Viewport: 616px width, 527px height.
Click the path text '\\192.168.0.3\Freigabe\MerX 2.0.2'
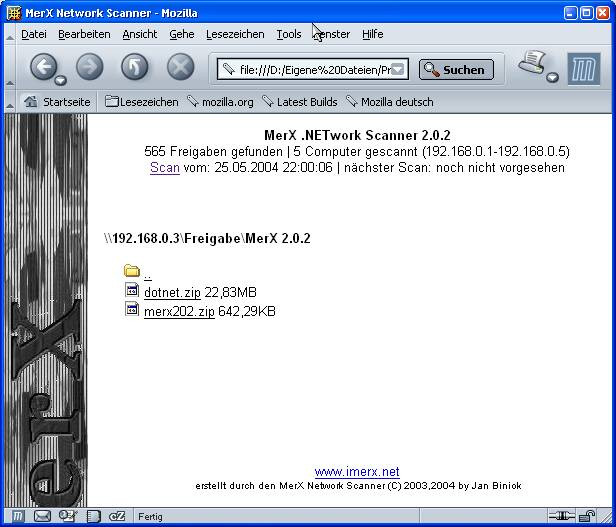click(207, 238)
